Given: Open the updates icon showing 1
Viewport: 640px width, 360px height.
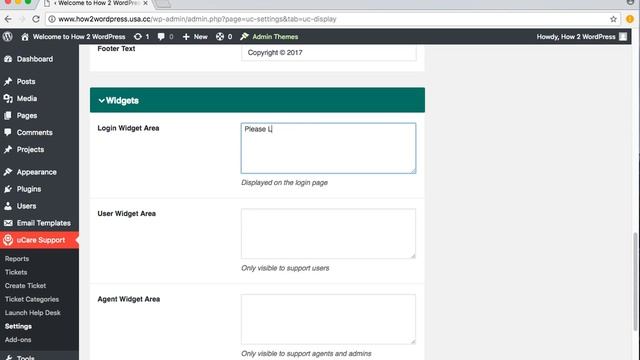Looking at the screenshot, I should pyautogui.click(x=138, y=37).
